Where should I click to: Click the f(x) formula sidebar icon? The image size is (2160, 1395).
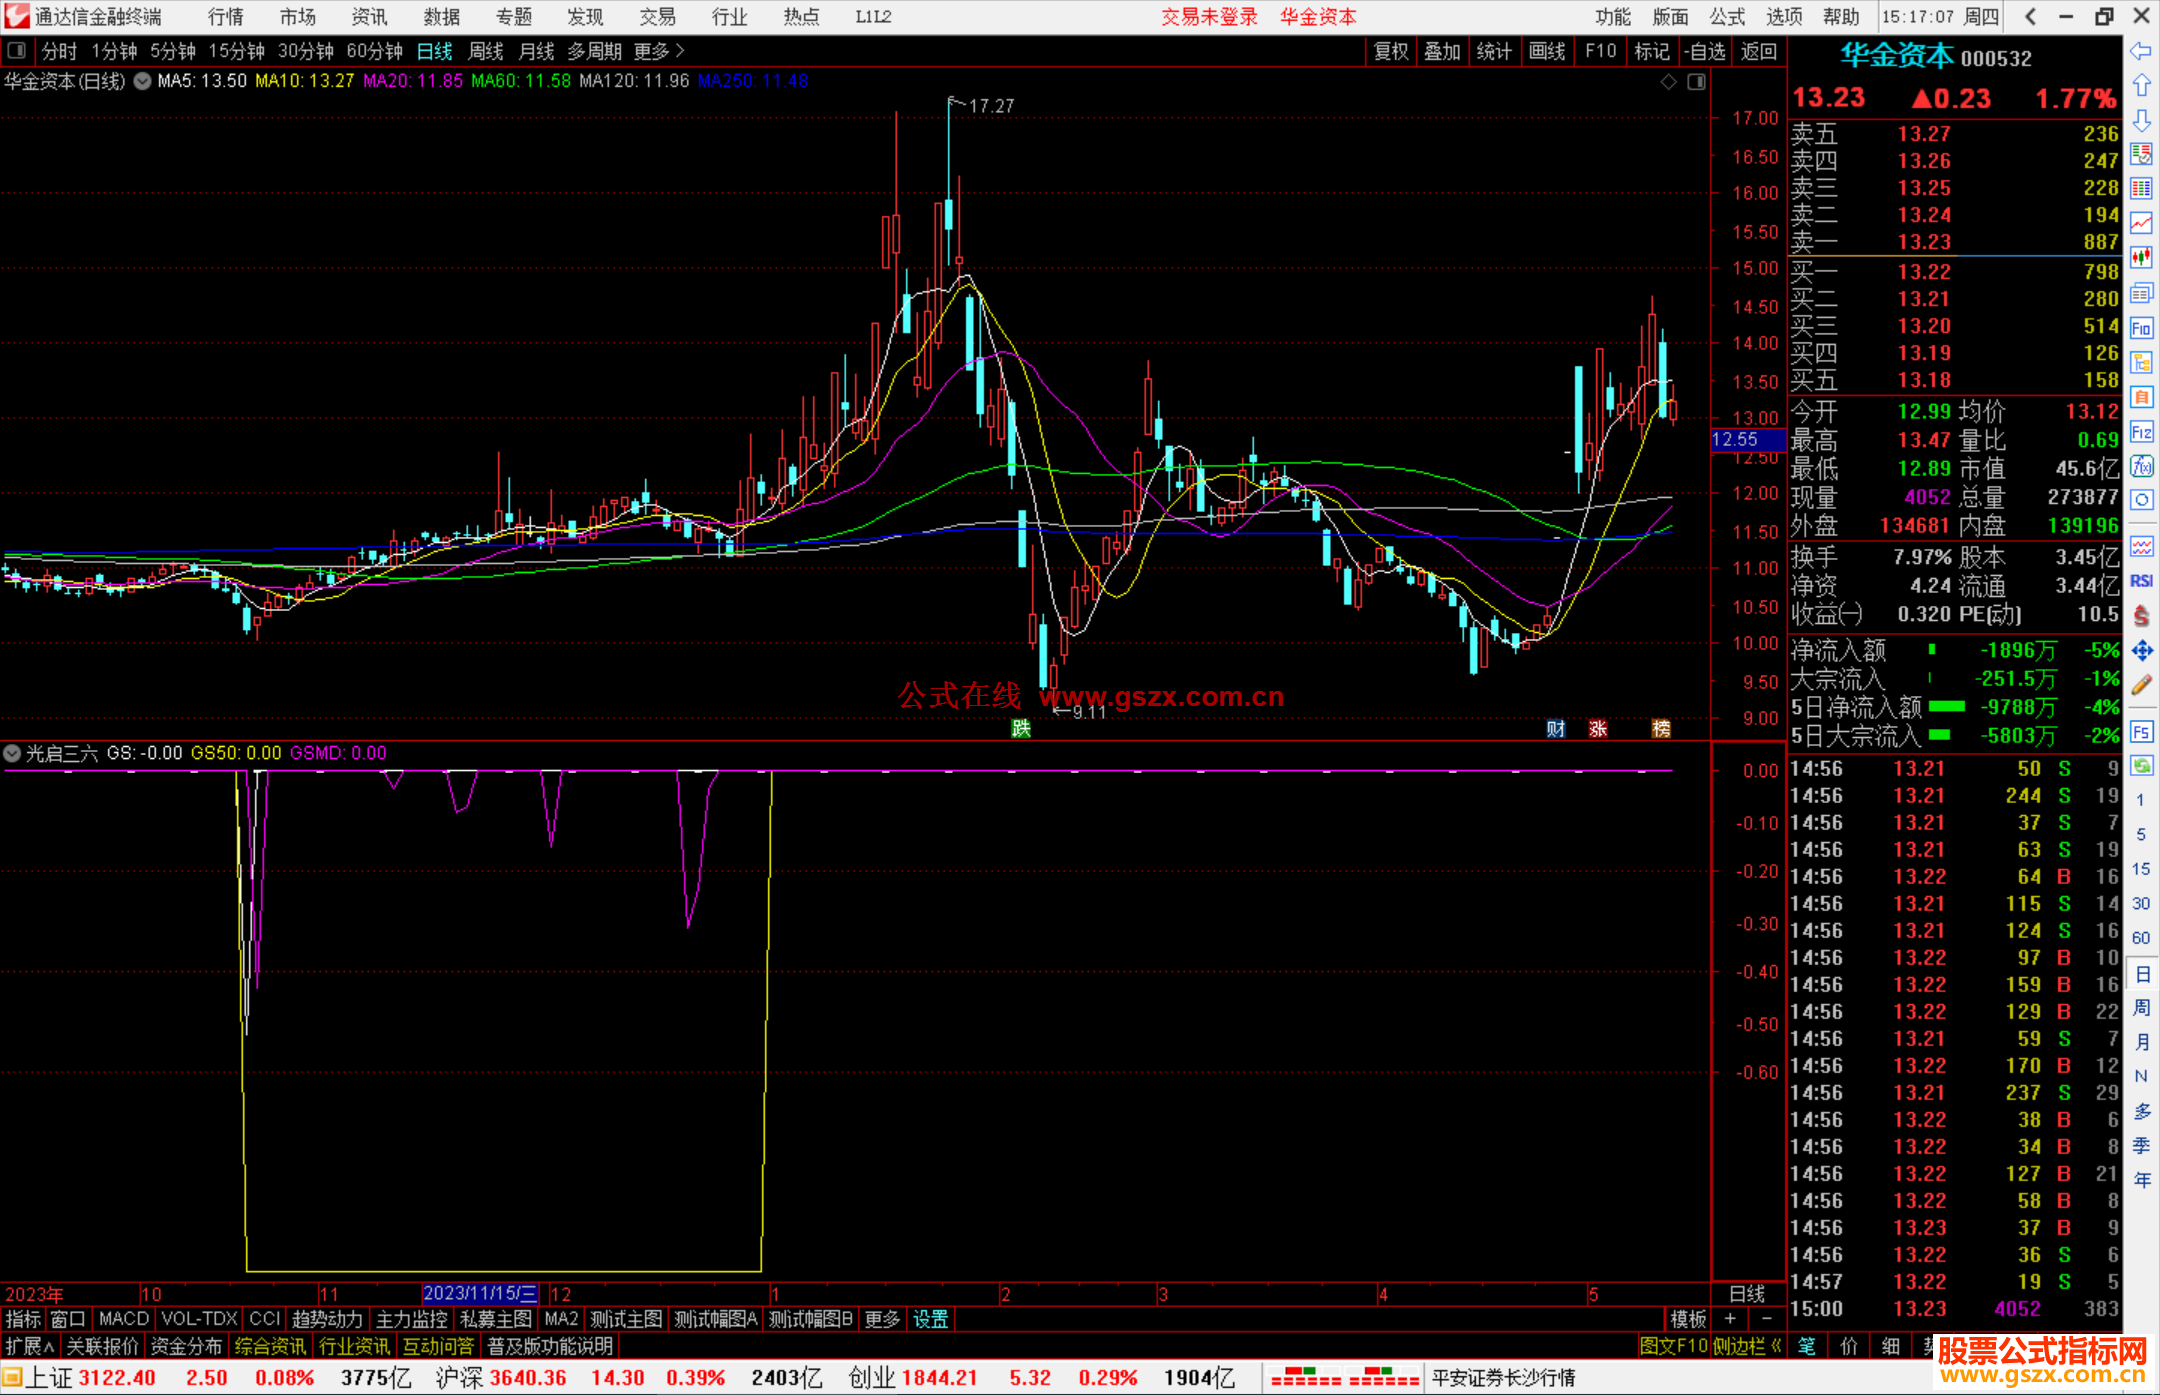pos(2141,467)
